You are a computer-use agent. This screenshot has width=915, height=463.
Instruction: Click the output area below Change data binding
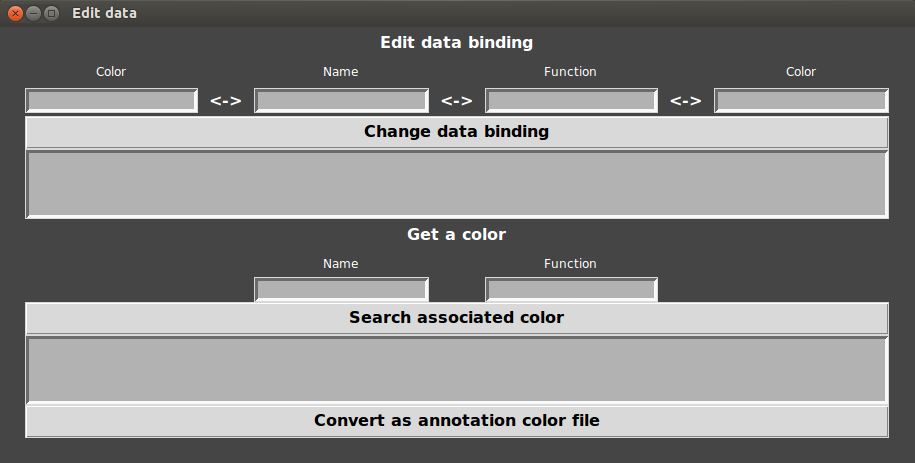tap(456, 184)
